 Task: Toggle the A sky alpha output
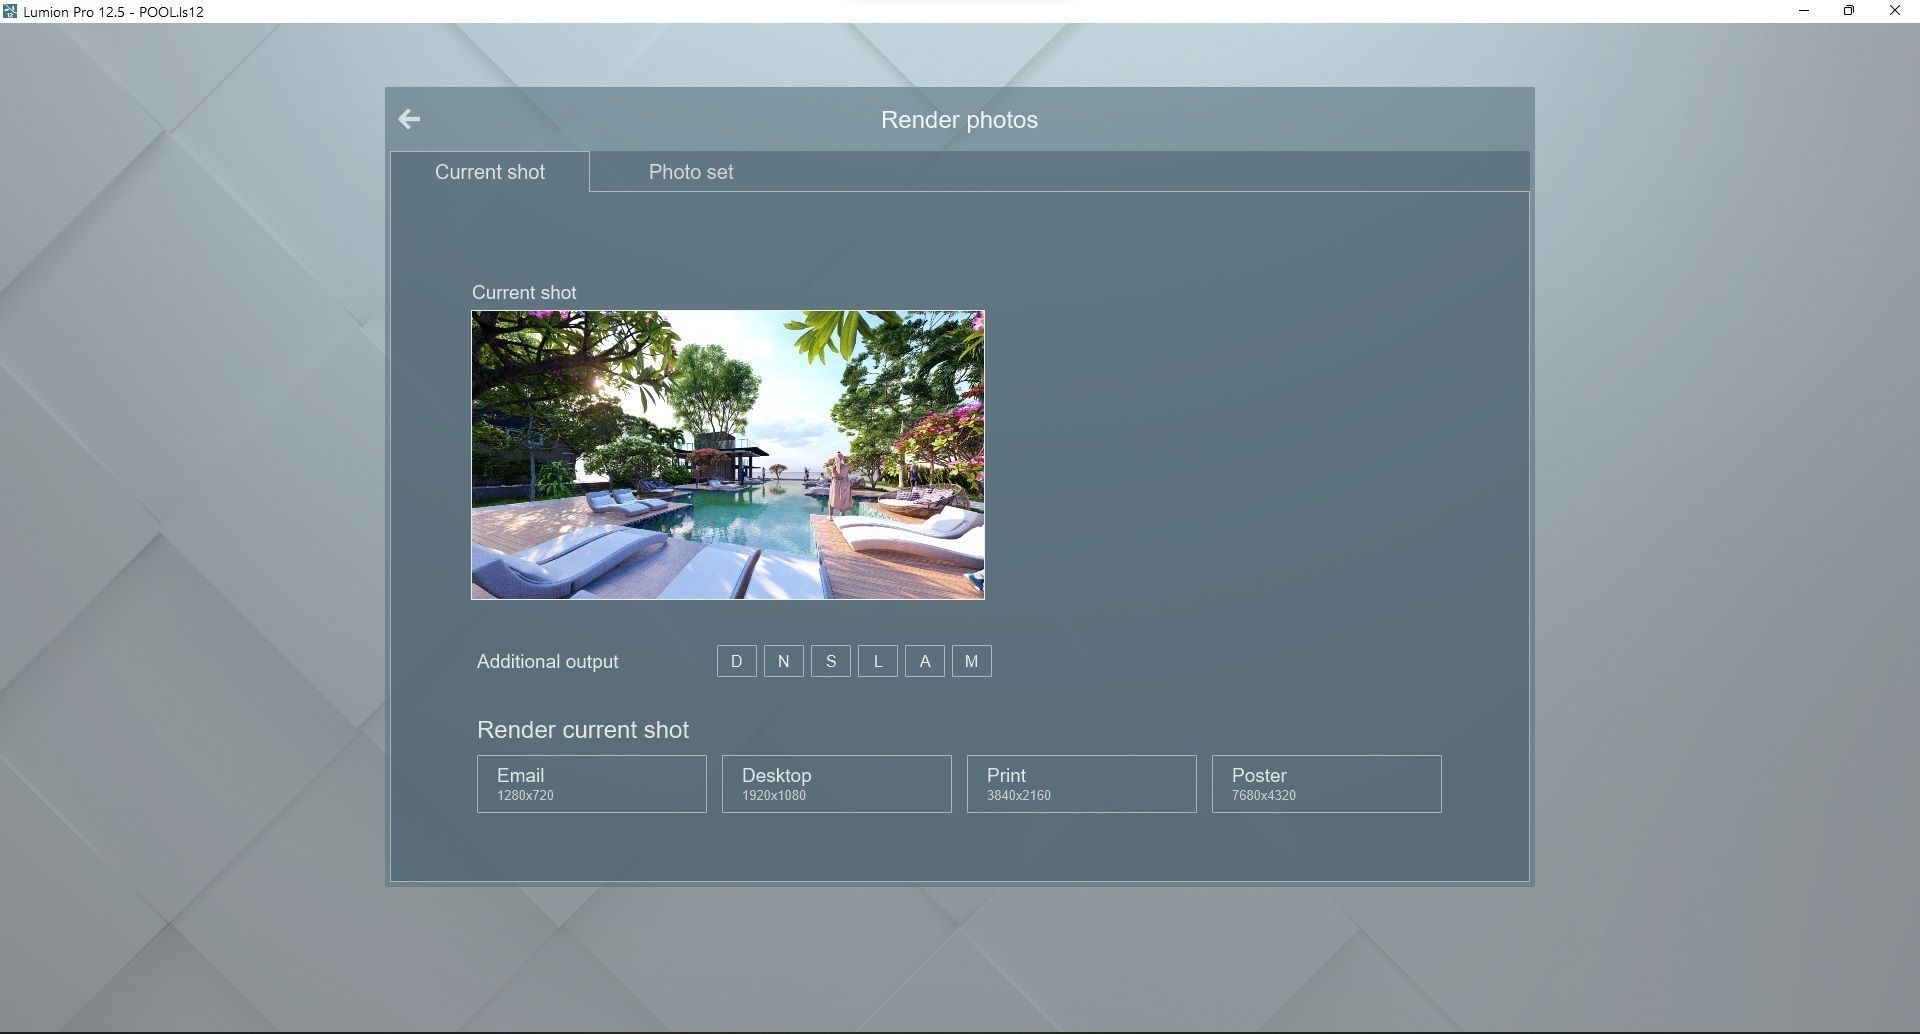[925, 661]
